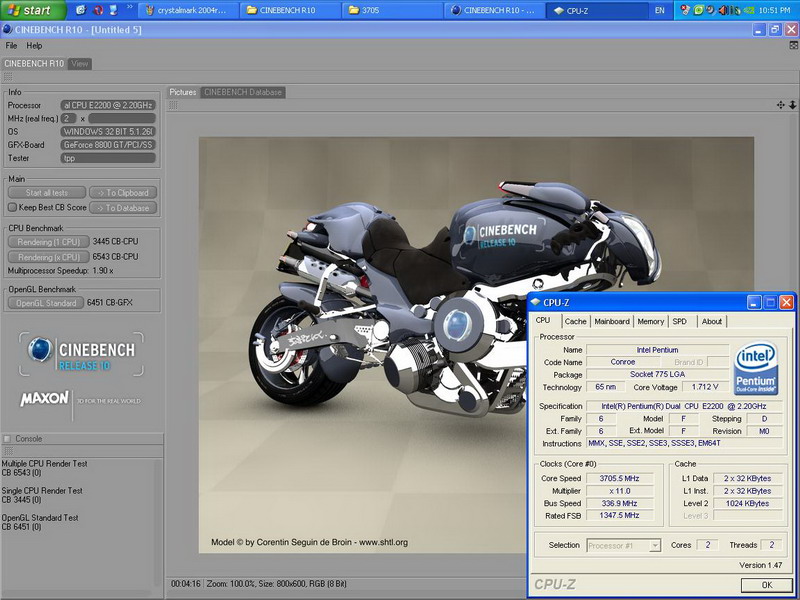The height and width of the screenshot is (600, 800).
Task: Click the GFX-Board info field
Action: coord(108,145)
